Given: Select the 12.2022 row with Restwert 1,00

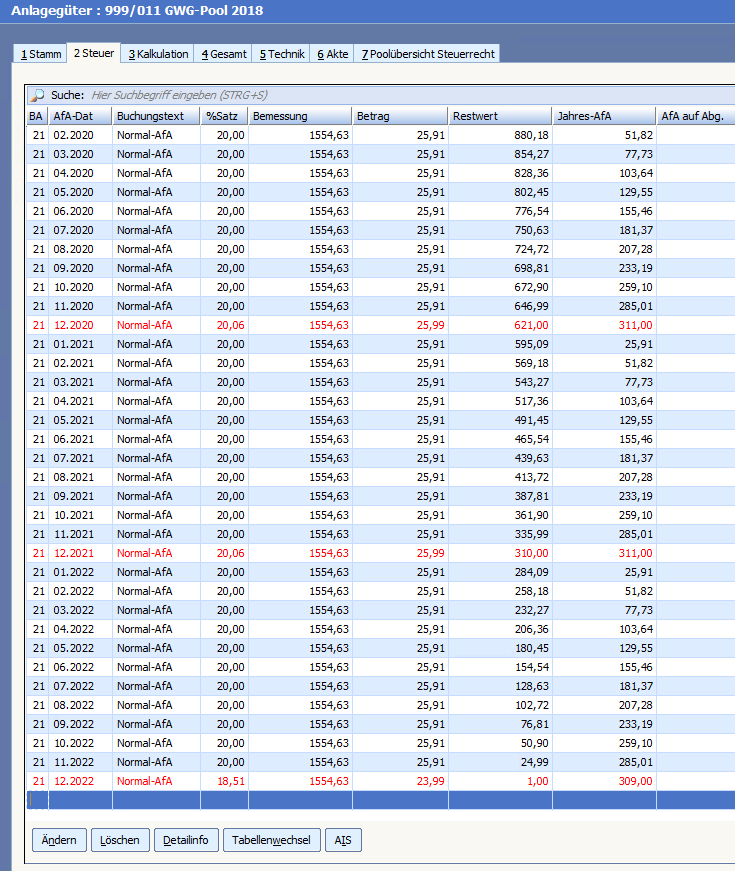Looking at the screenshot, I should tap(300, 781).
